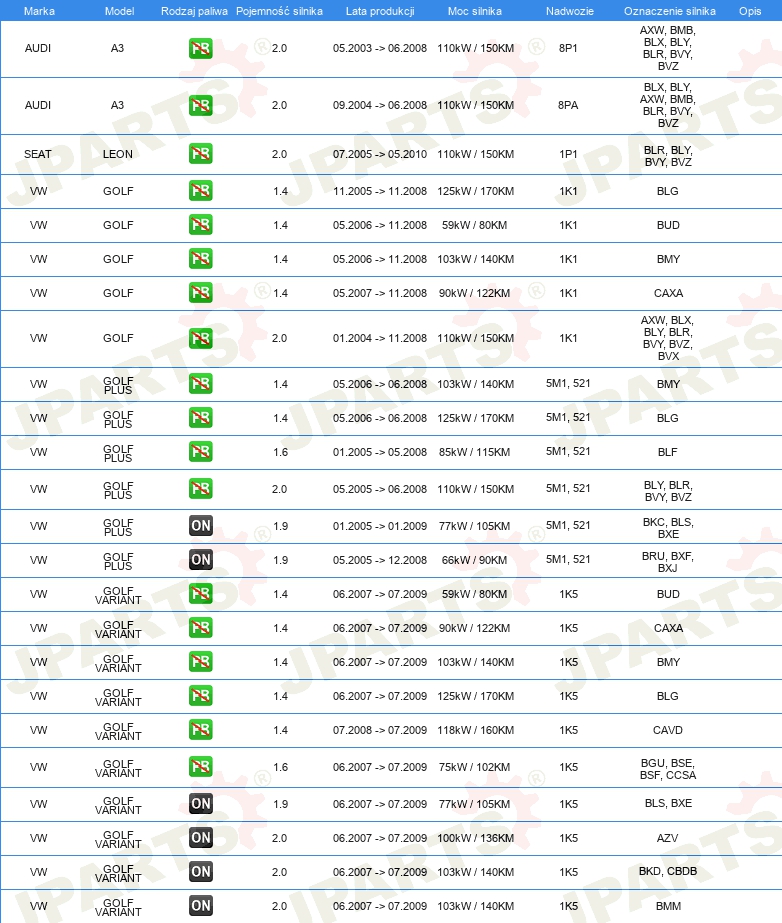The height and width of the screenshot is (923, 782).
Task: Click the Rodzaj paliwa column header
Action: click(194, 11)
